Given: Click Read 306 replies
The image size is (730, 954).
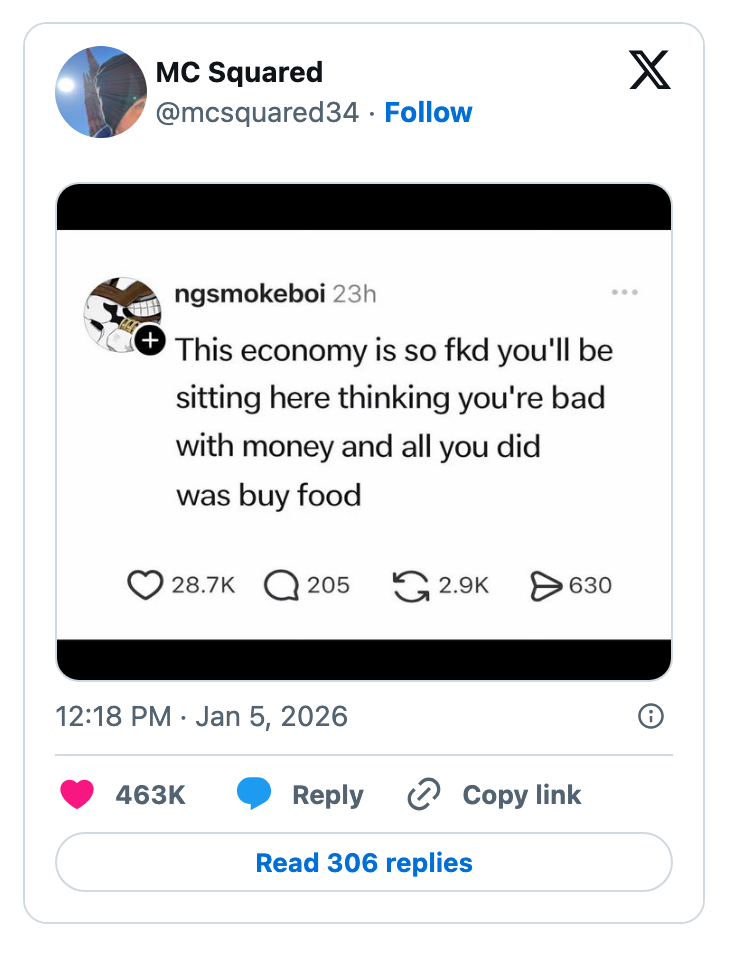Looking at the screenshot, I should 364,862.
